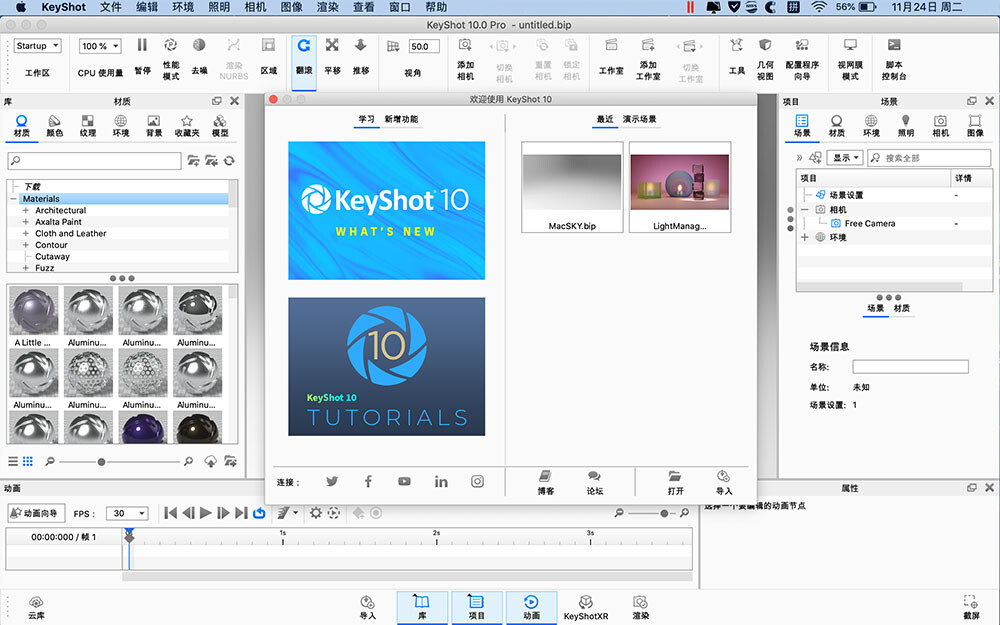1000x625 pixels.
Task: Click the 动画向导 animation wizard button
Action: (36, 513)
